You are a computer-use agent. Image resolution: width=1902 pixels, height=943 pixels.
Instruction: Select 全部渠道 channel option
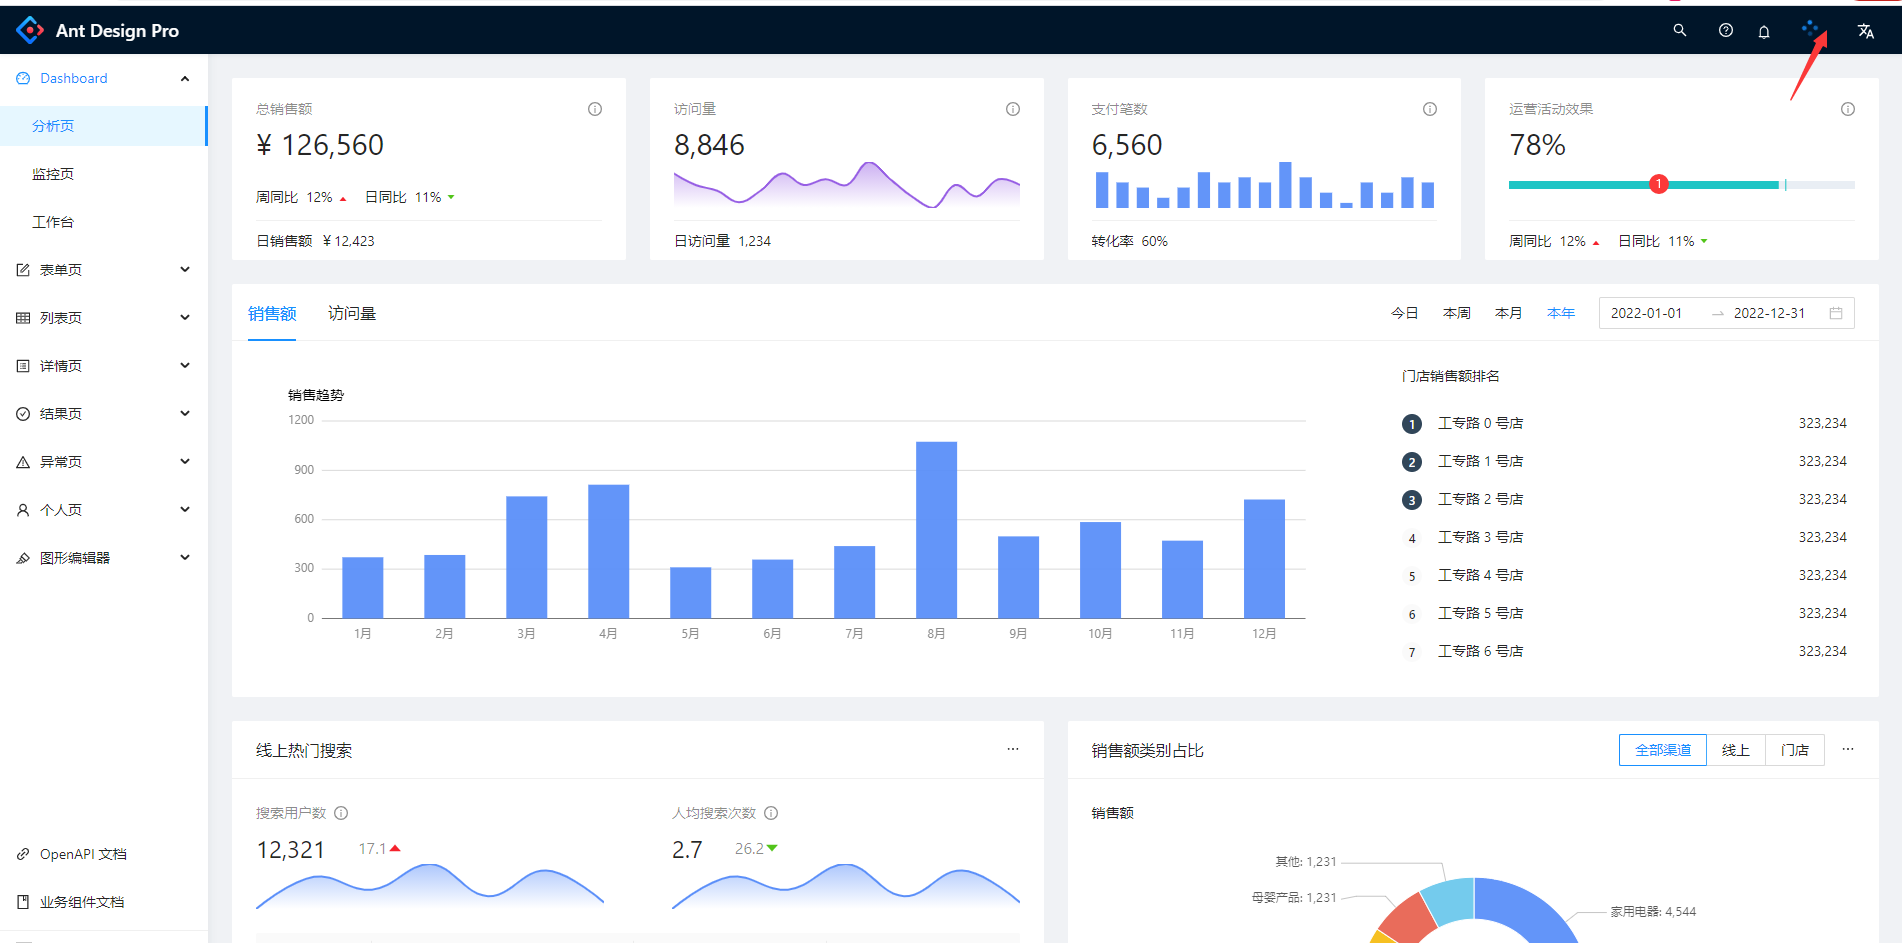tap(1663, 750)
